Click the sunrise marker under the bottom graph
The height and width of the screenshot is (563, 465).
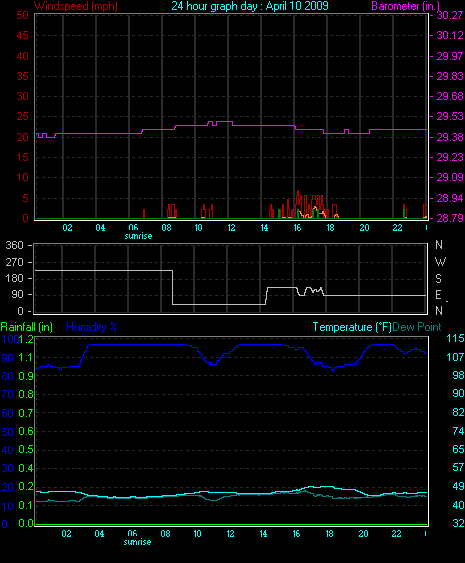pos(137,542)
